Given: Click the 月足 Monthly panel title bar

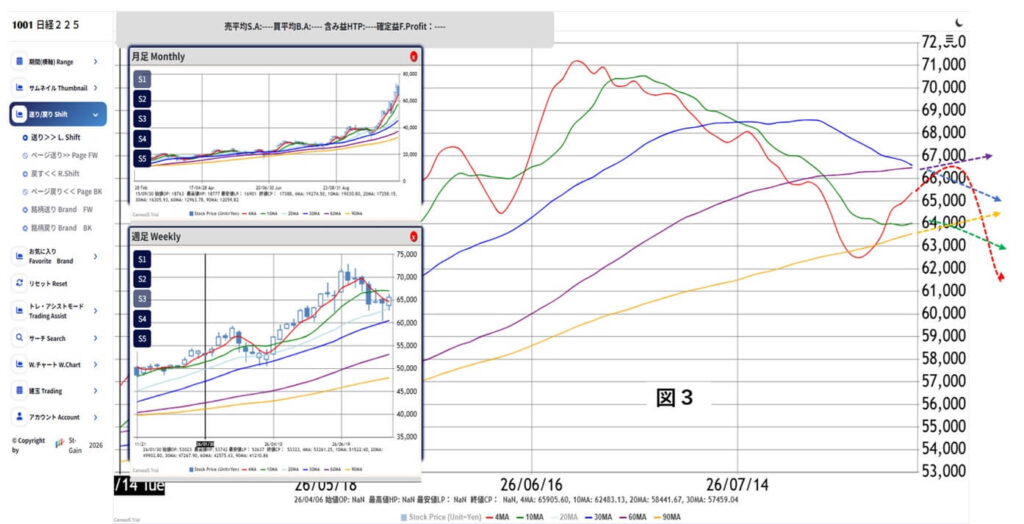Looking at the screenshot, I should tap(275, 56).
